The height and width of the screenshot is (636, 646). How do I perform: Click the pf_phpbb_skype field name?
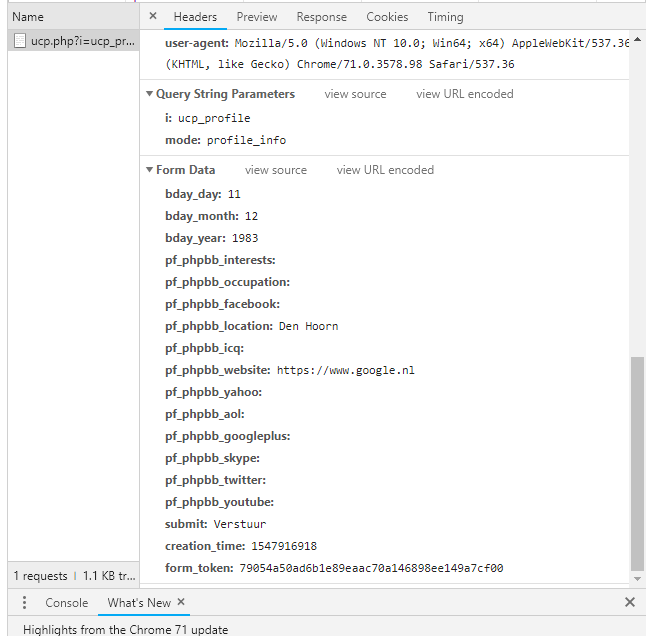tap(212, 458)
